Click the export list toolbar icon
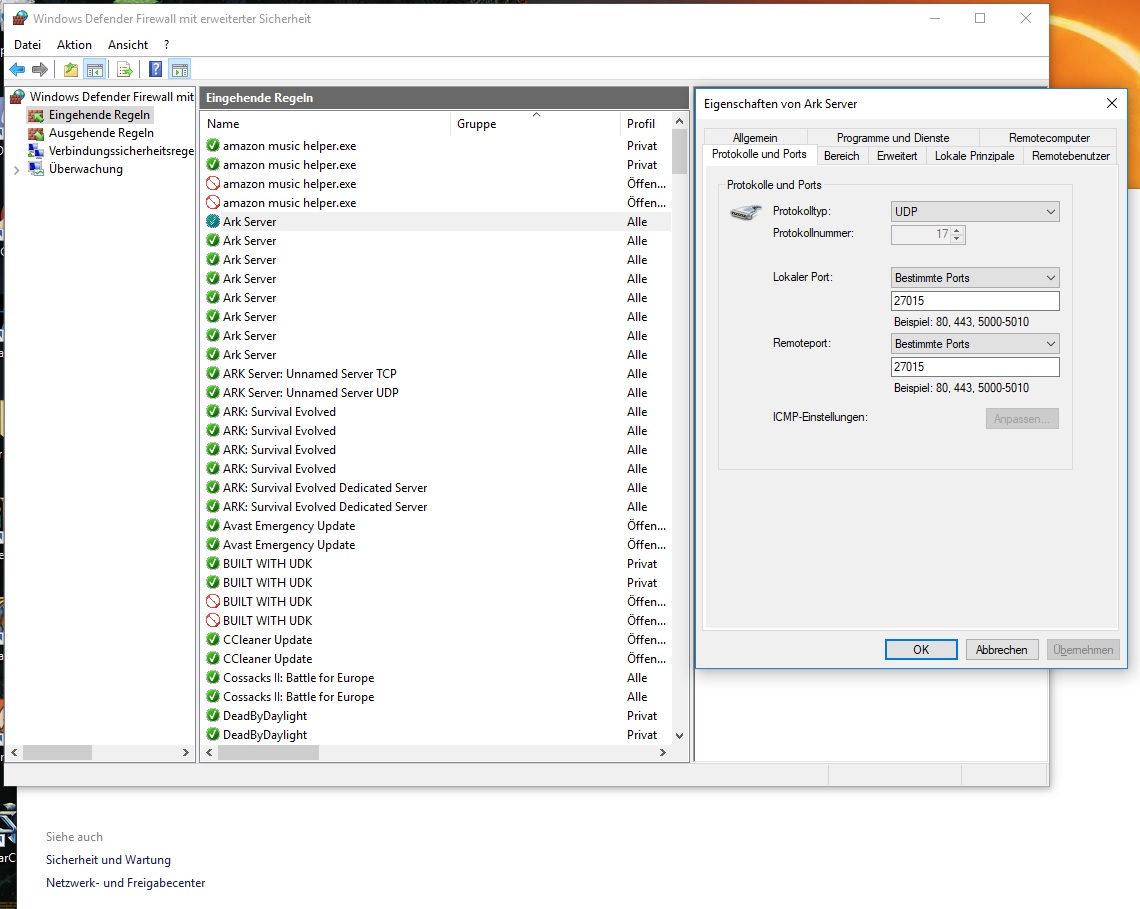Viewport: 1140px width, 909px height. [x=125, y=70]
